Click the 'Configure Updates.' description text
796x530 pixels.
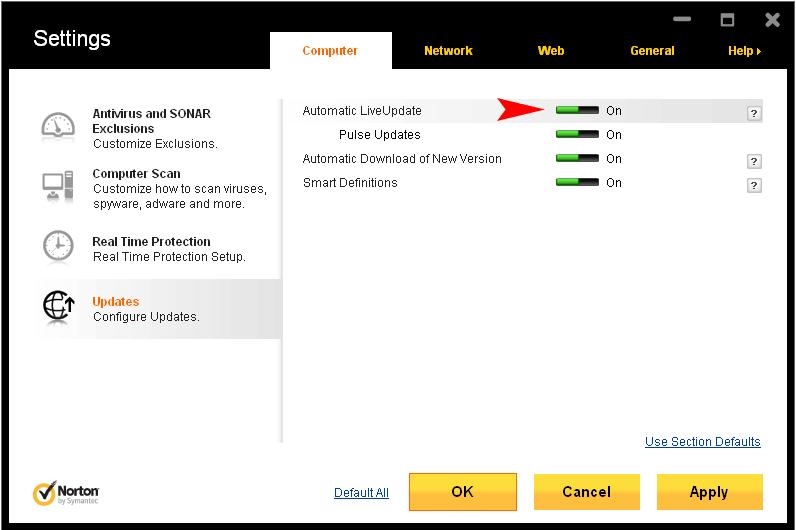point(146,317)
